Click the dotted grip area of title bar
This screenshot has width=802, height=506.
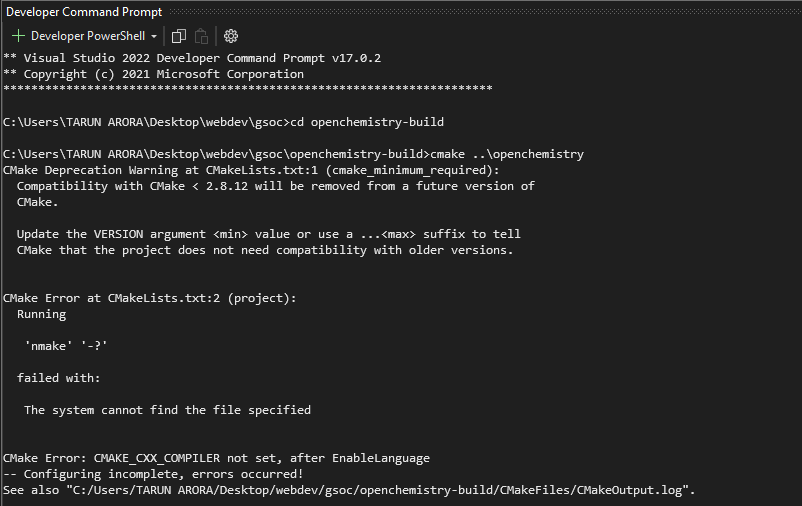coord(485,11)
